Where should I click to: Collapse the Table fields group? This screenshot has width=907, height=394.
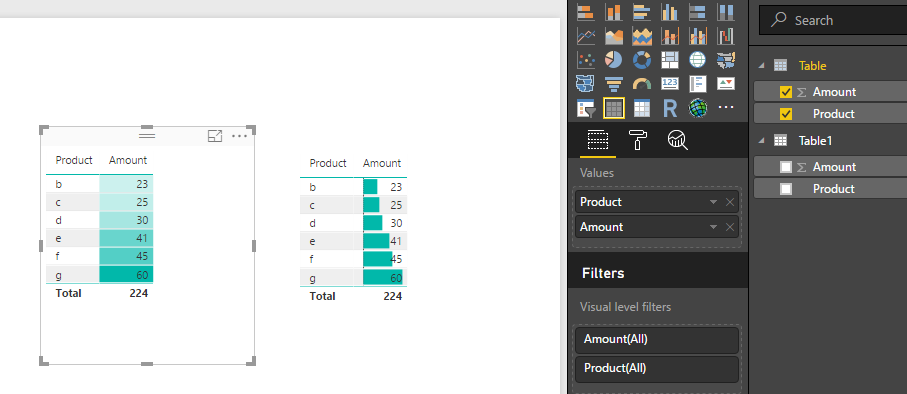pos(761,66)
